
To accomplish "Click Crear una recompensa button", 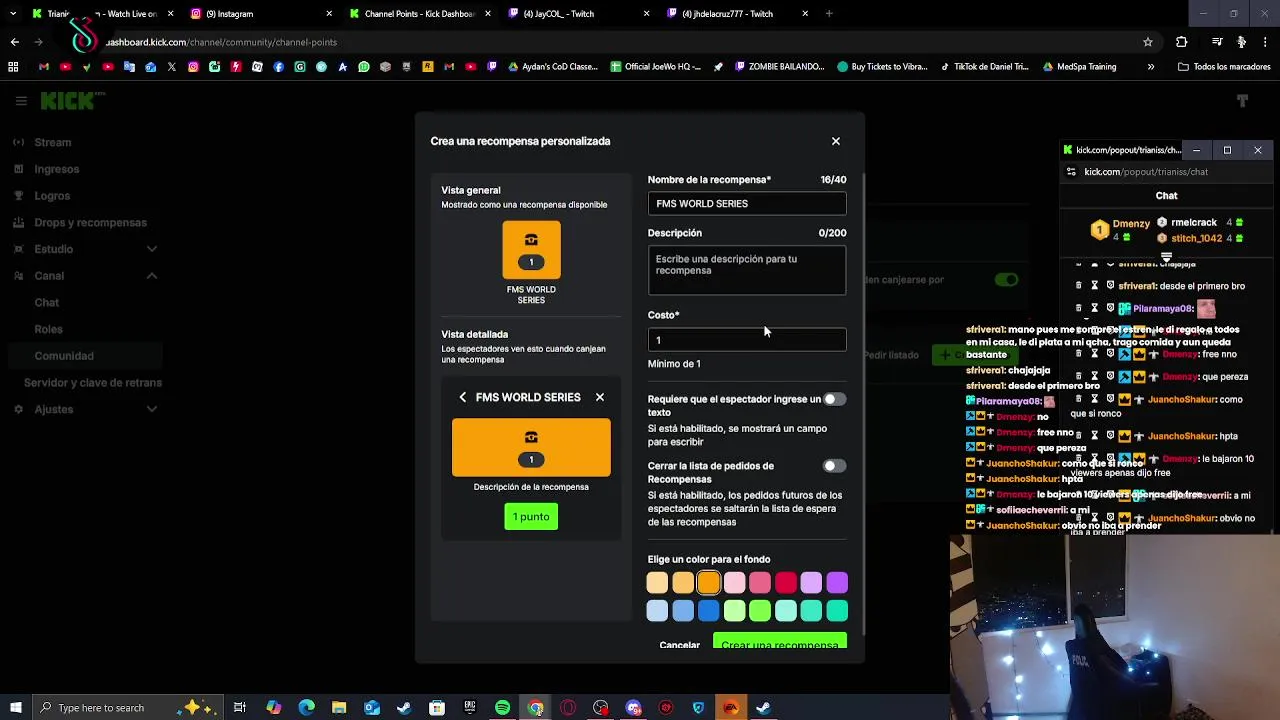I will click(x=780, y=641).
